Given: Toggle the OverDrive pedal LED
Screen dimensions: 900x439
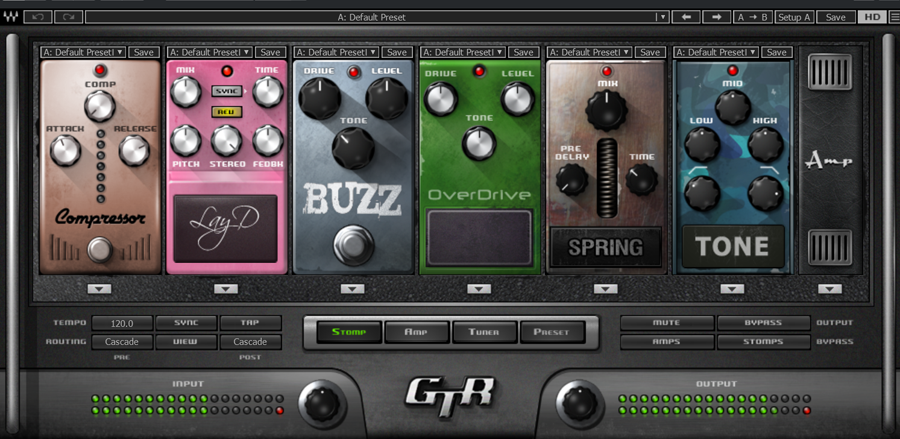Looking at the screenshot, I should tap(479, 71).
